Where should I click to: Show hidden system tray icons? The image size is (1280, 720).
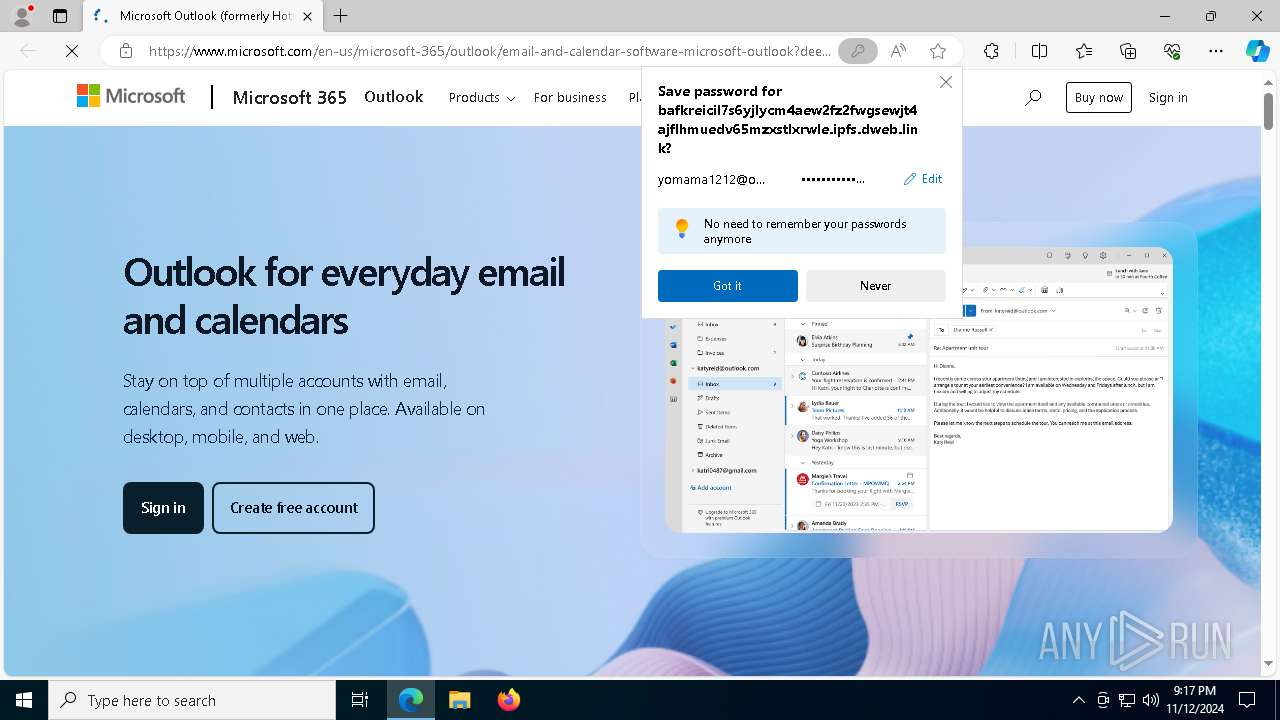tap(1078, 700)
